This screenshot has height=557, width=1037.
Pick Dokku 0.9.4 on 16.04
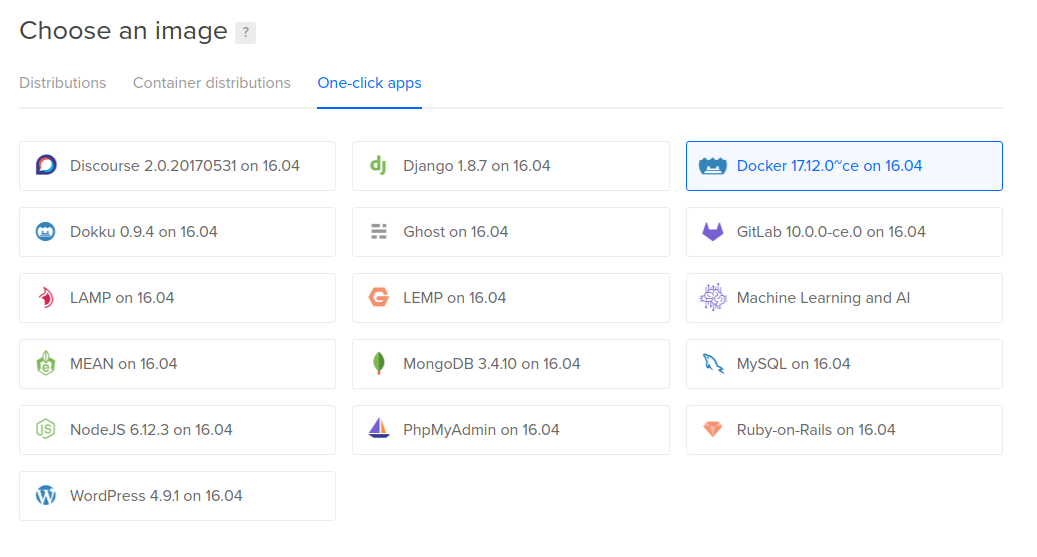[x=177, y=232]
